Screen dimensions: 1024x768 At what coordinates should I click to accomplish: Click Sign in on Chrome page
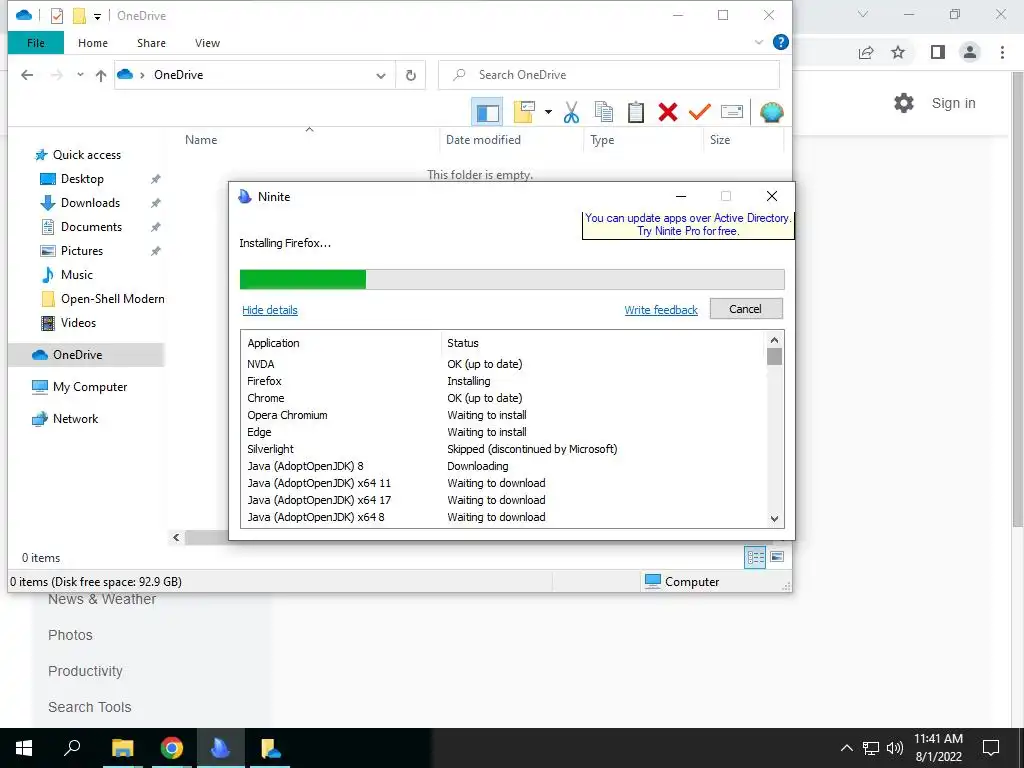(953, 103)
